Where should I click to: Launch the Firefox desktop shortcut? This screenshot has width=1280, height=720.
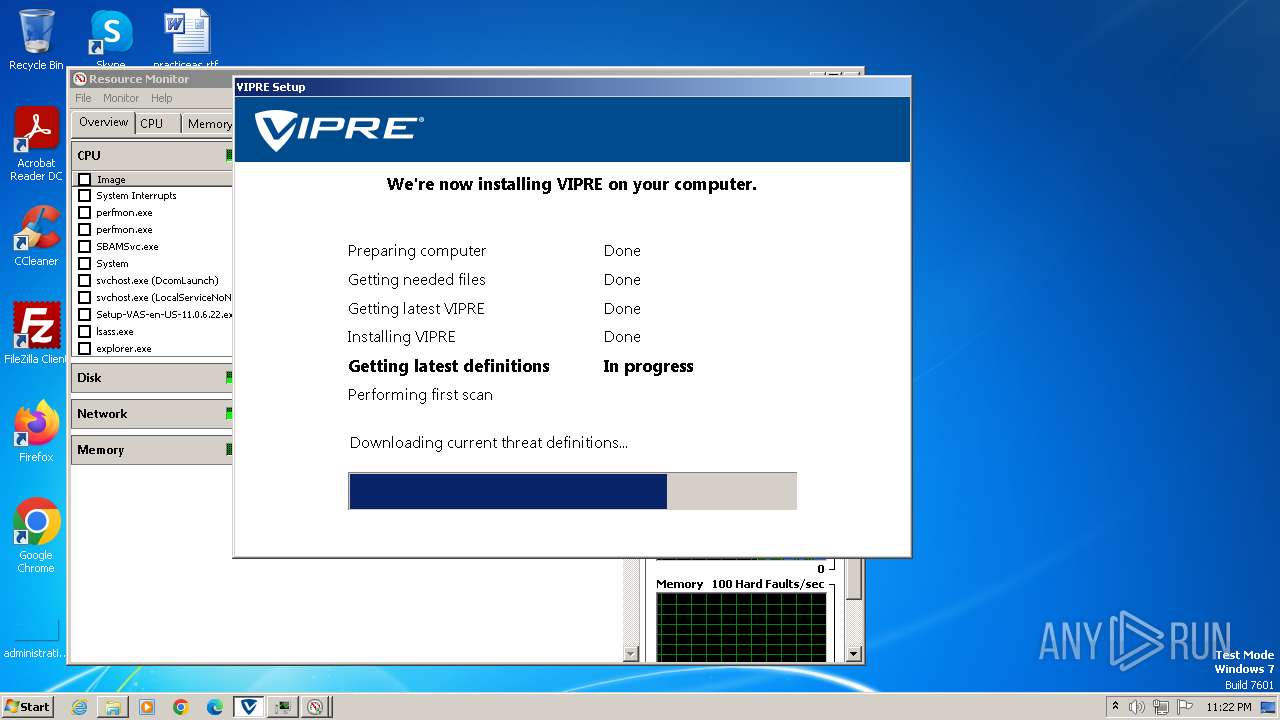coord(36,431)
